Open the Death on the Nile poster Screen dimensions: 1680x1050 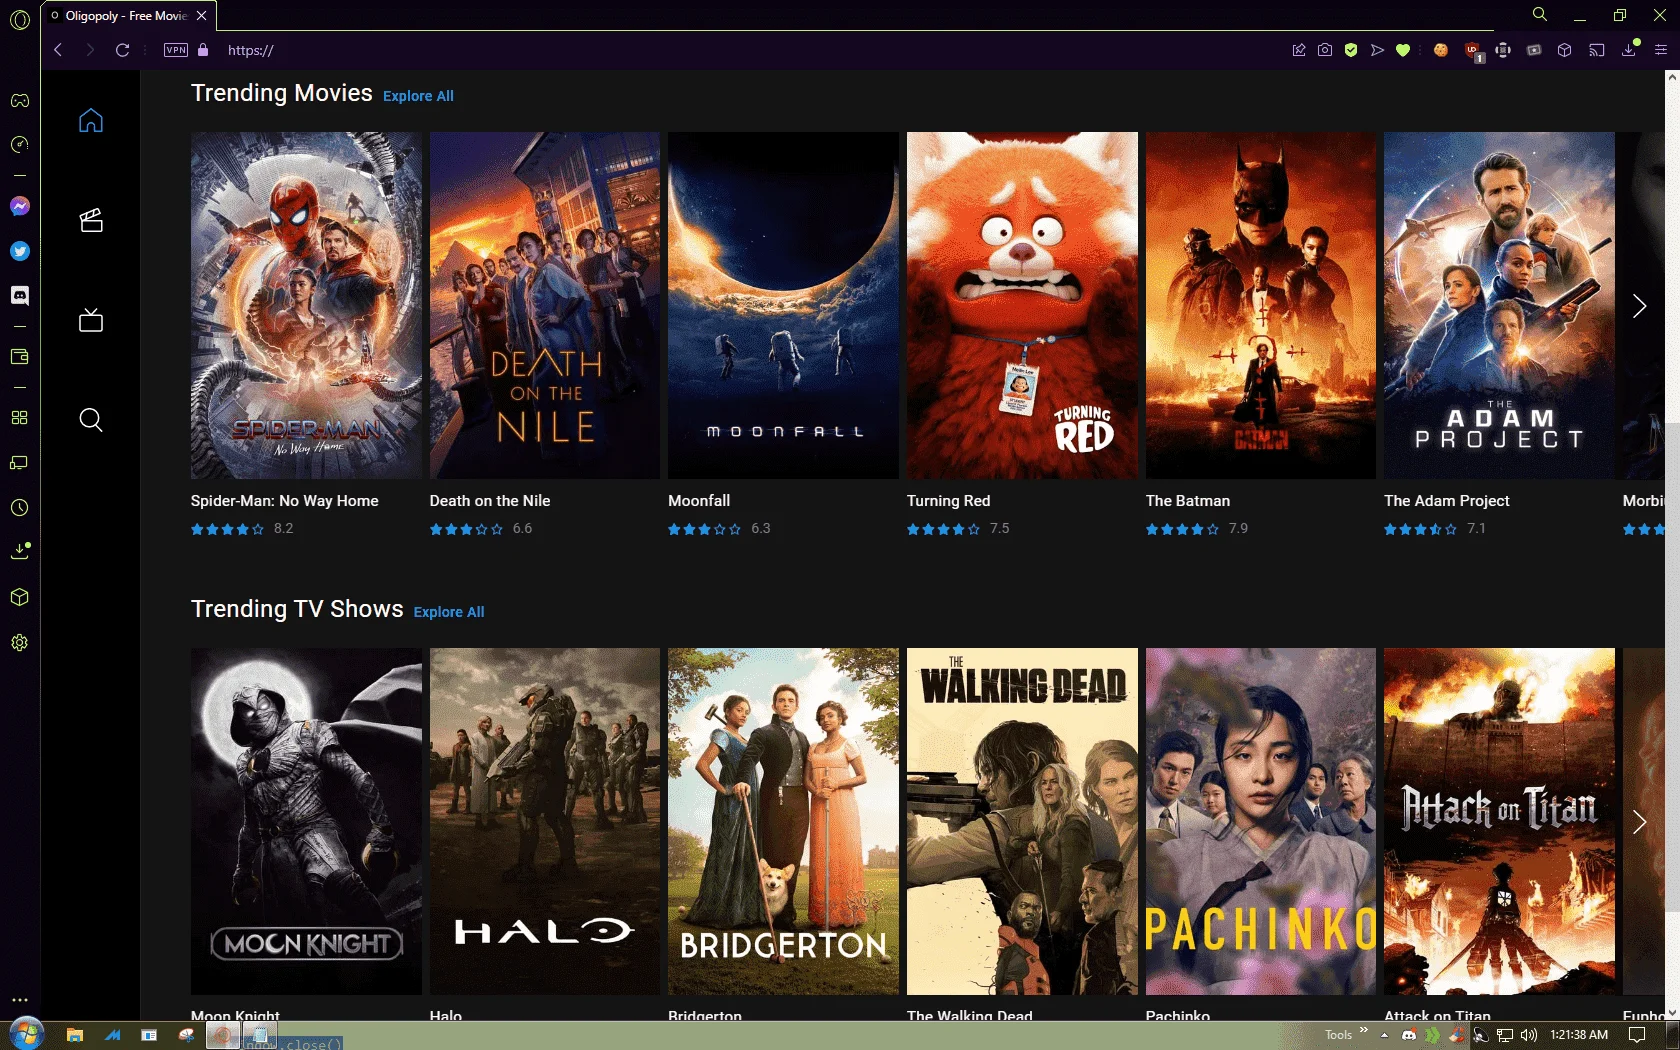(545, 305)
